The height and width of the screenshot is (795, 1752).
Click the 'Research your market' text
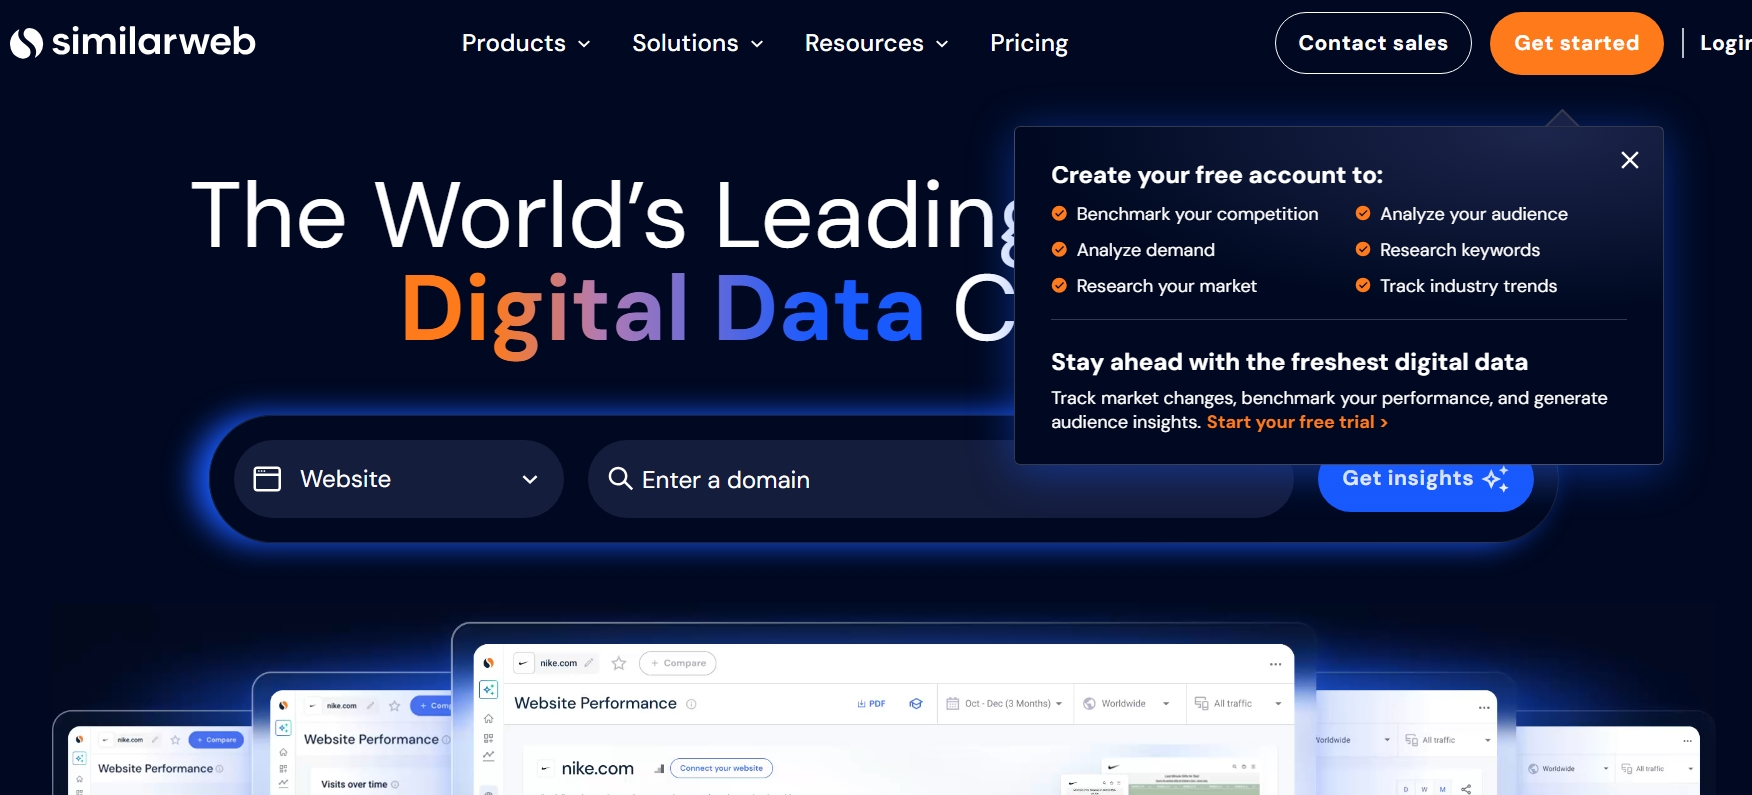(x=1166, y=286)
